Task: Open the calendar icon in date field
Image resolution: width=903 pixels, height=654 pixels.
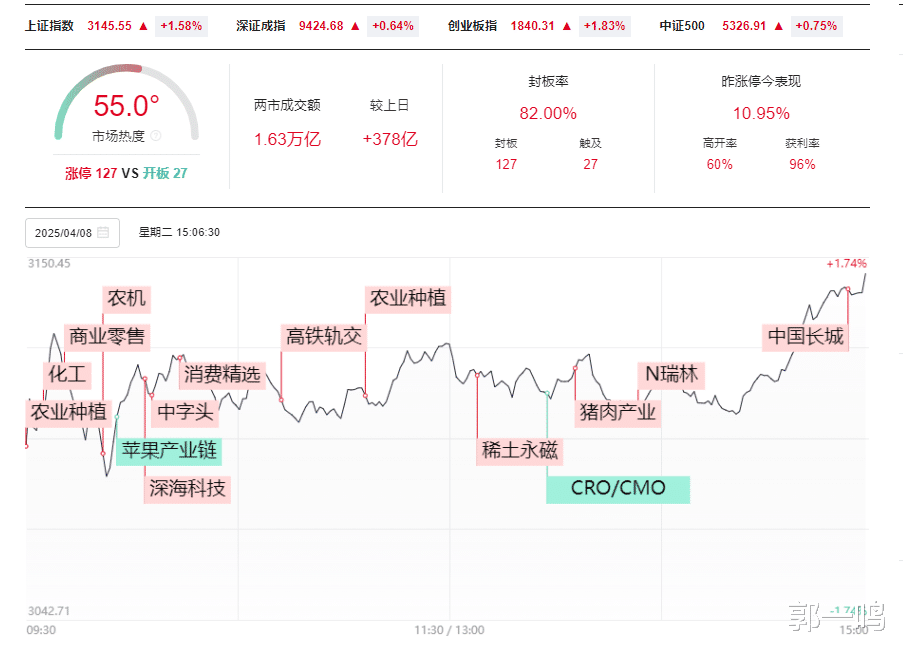Action: (103, 233)
